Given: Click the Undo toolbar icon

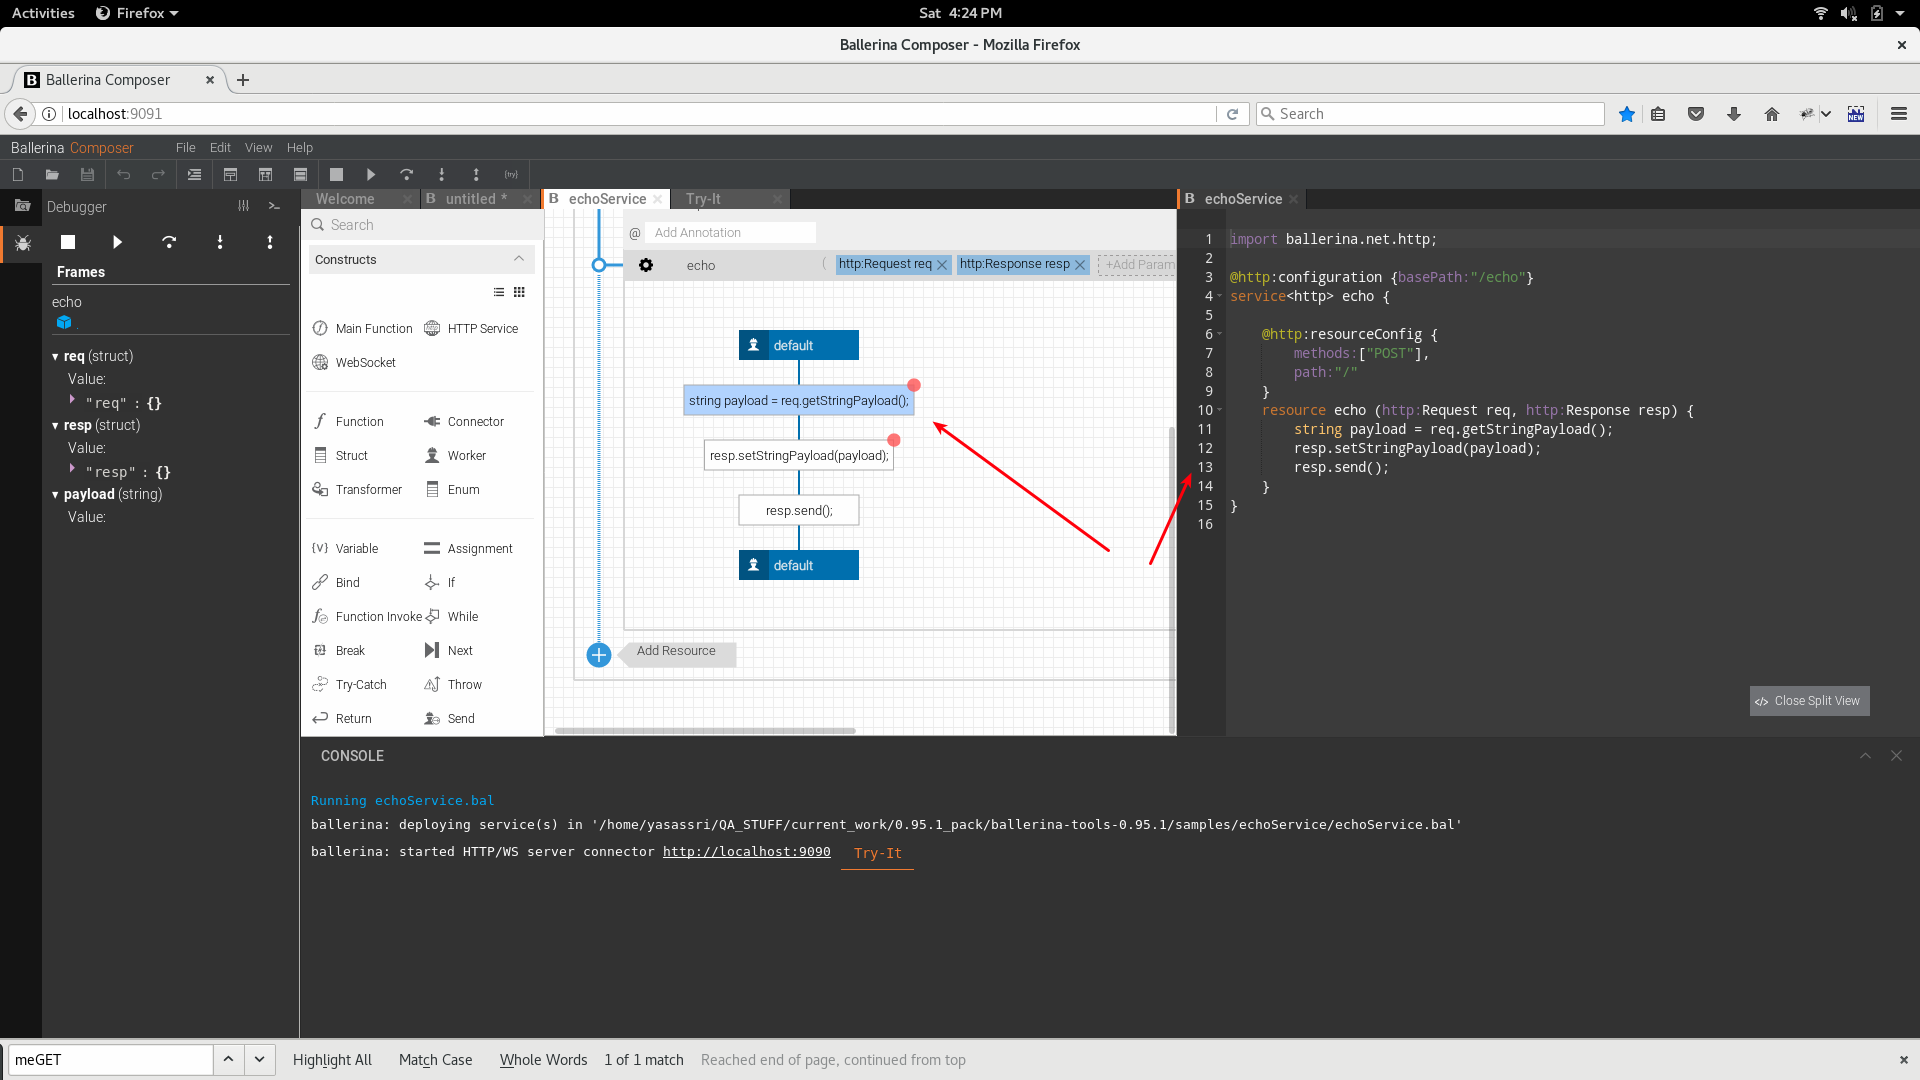Looking at the screenshot, I should [x=124, y=174].
